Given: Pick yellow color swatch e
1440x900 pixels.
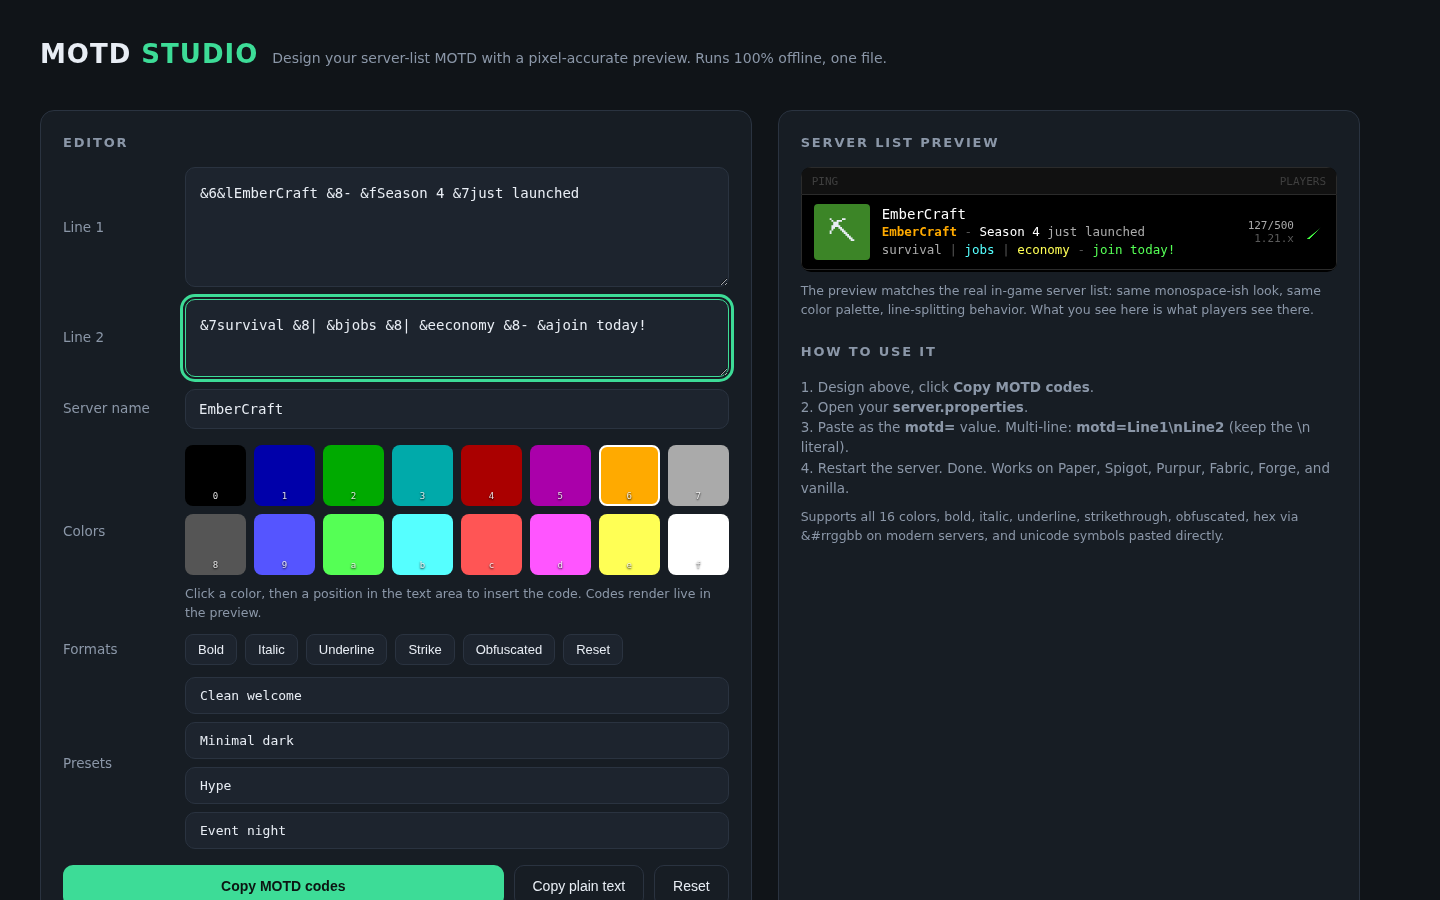Looking at the screenshot, I should coord(629,544).
